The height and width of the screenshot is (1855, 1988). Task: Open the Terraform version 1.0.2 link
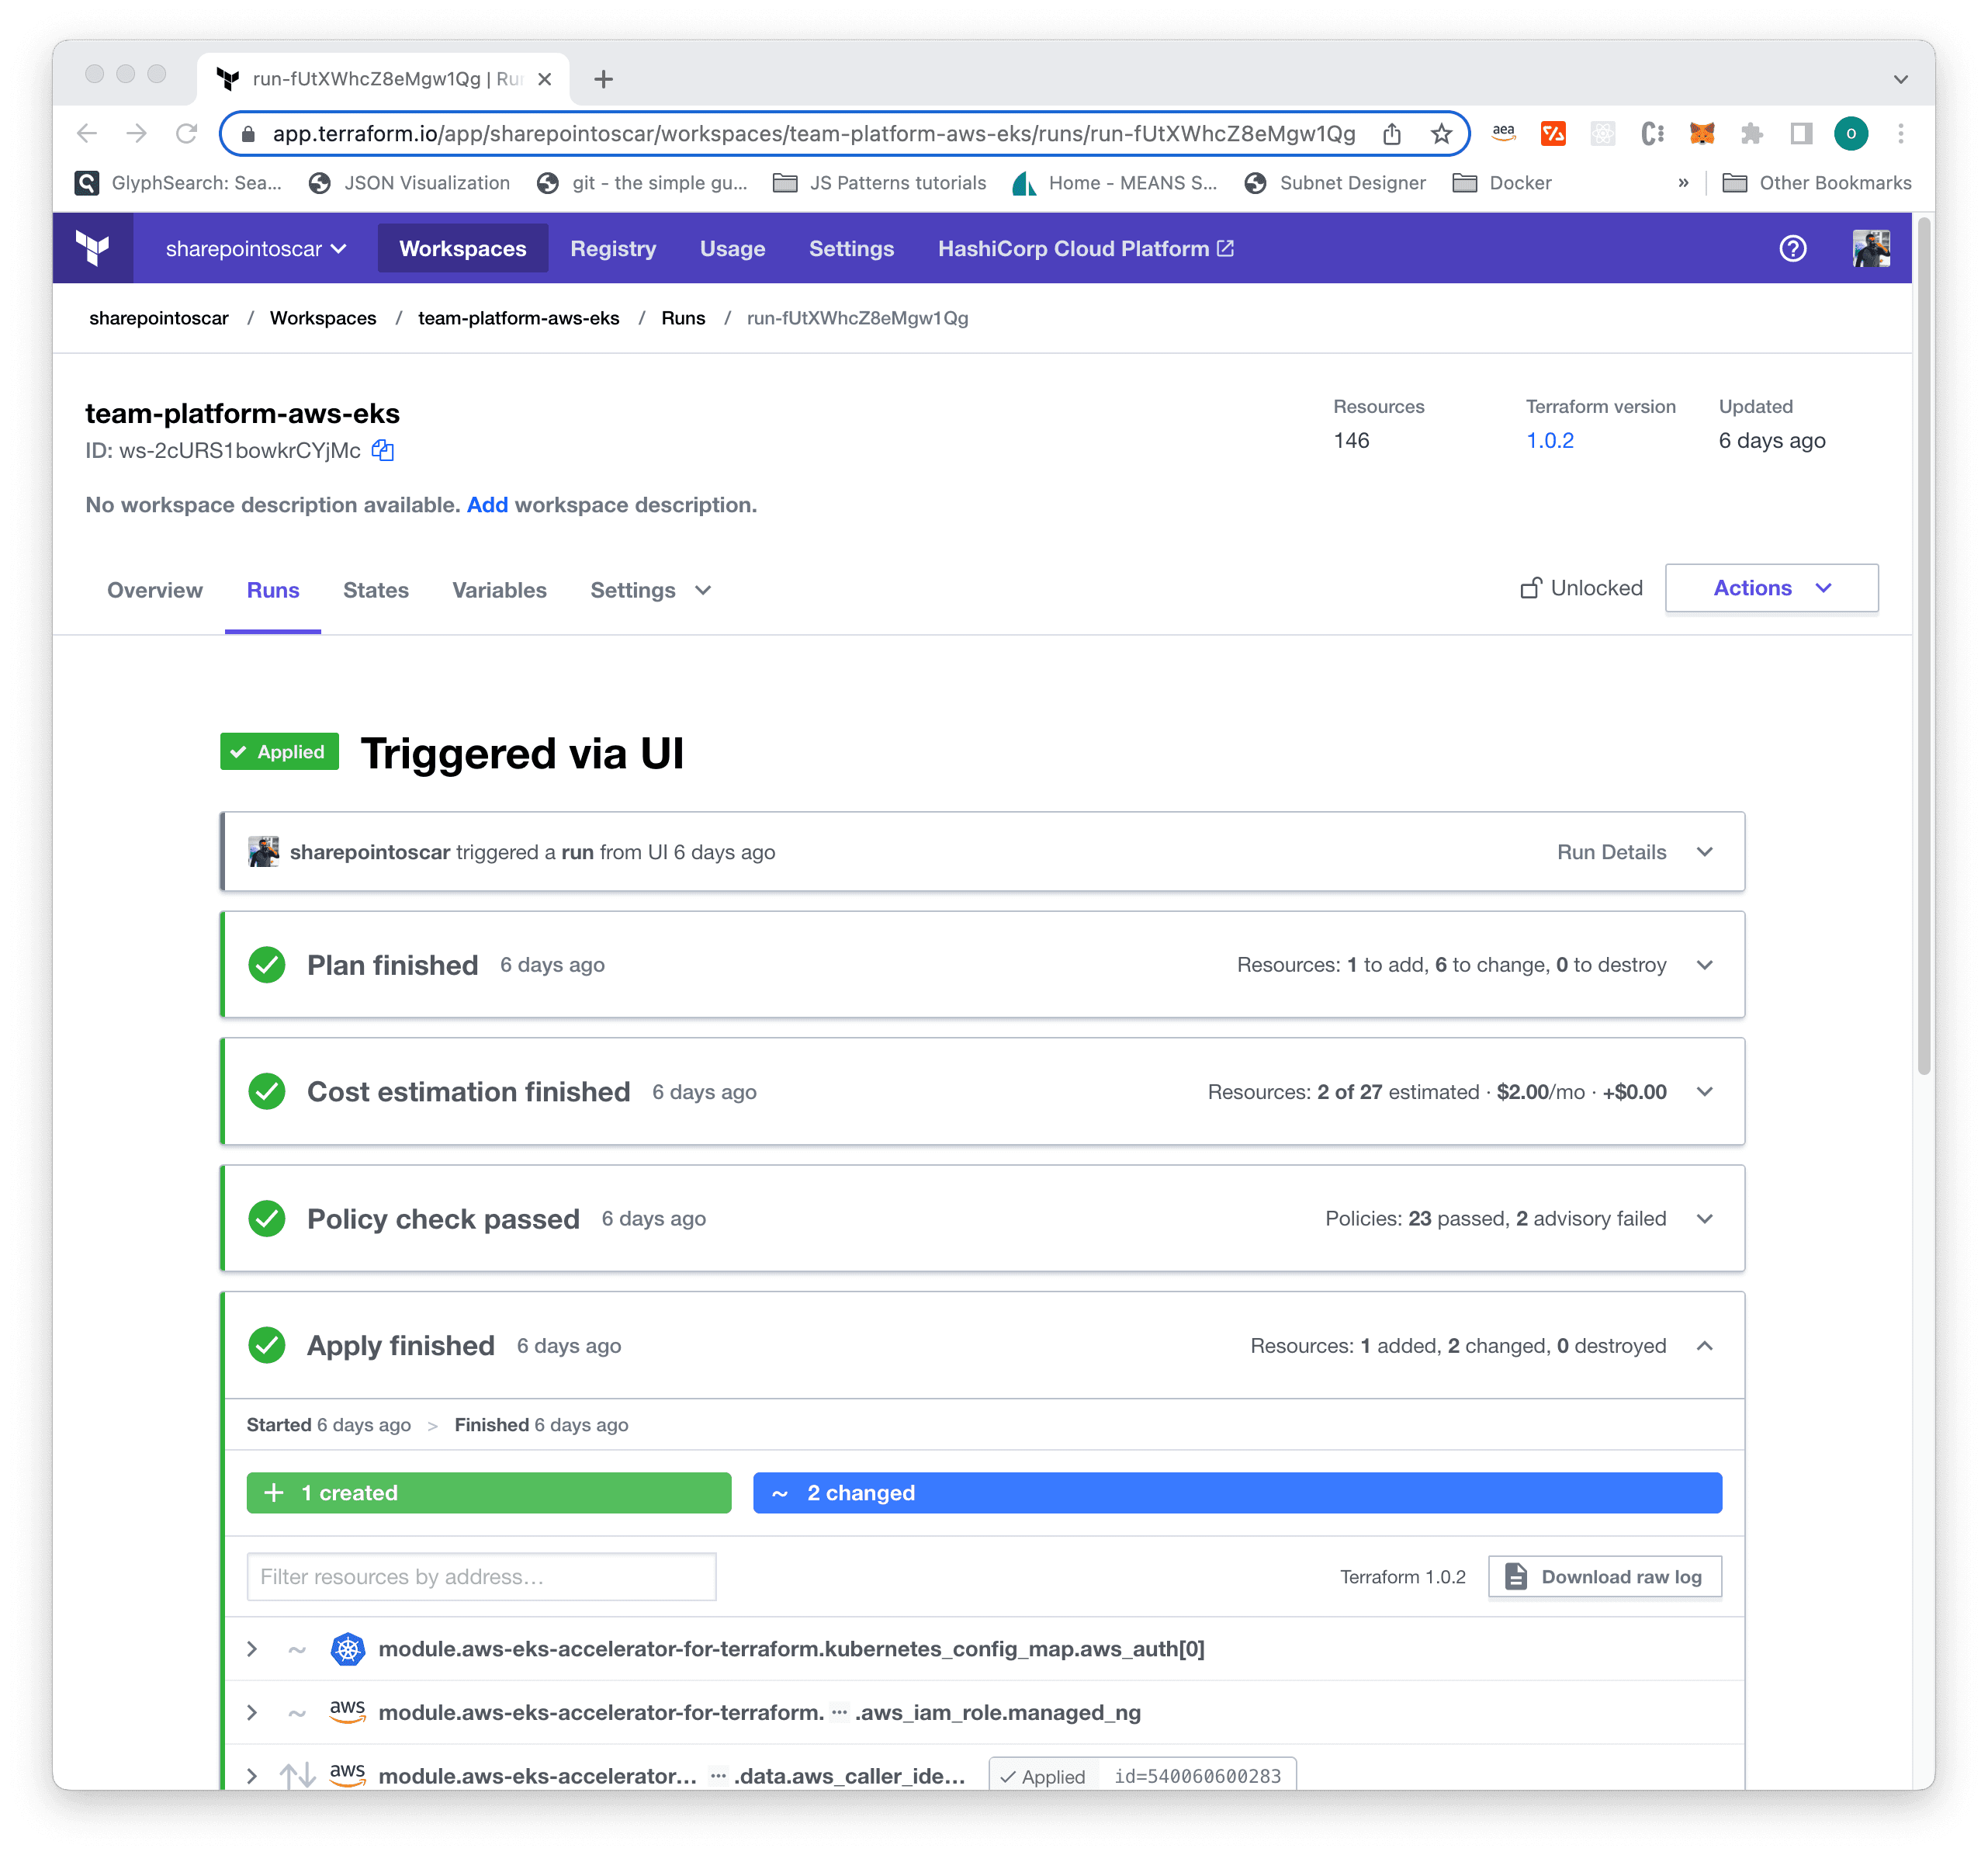1549,440
